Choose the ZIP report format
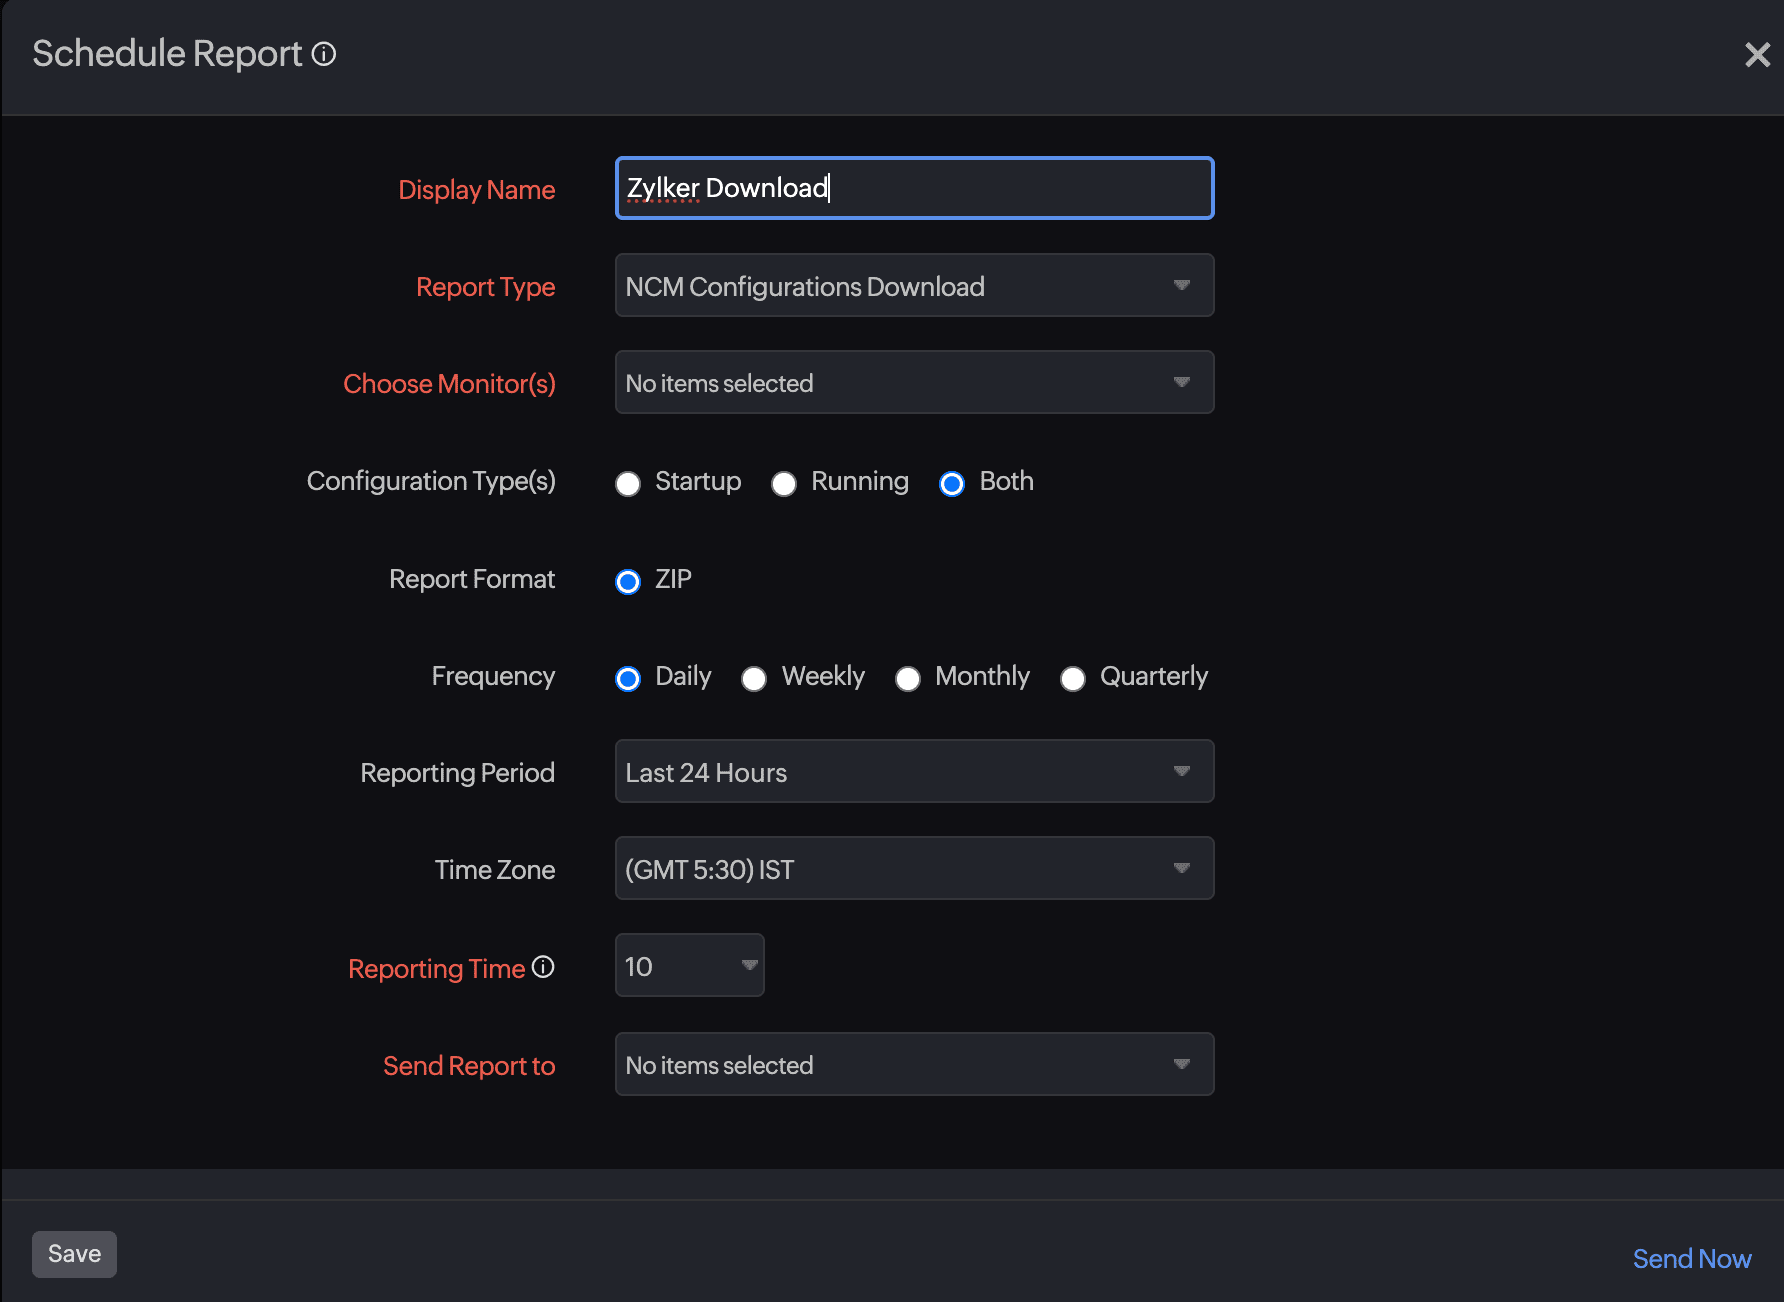Image resolution: width=1784 pixels, height=1302 pixels. point(628,582)
